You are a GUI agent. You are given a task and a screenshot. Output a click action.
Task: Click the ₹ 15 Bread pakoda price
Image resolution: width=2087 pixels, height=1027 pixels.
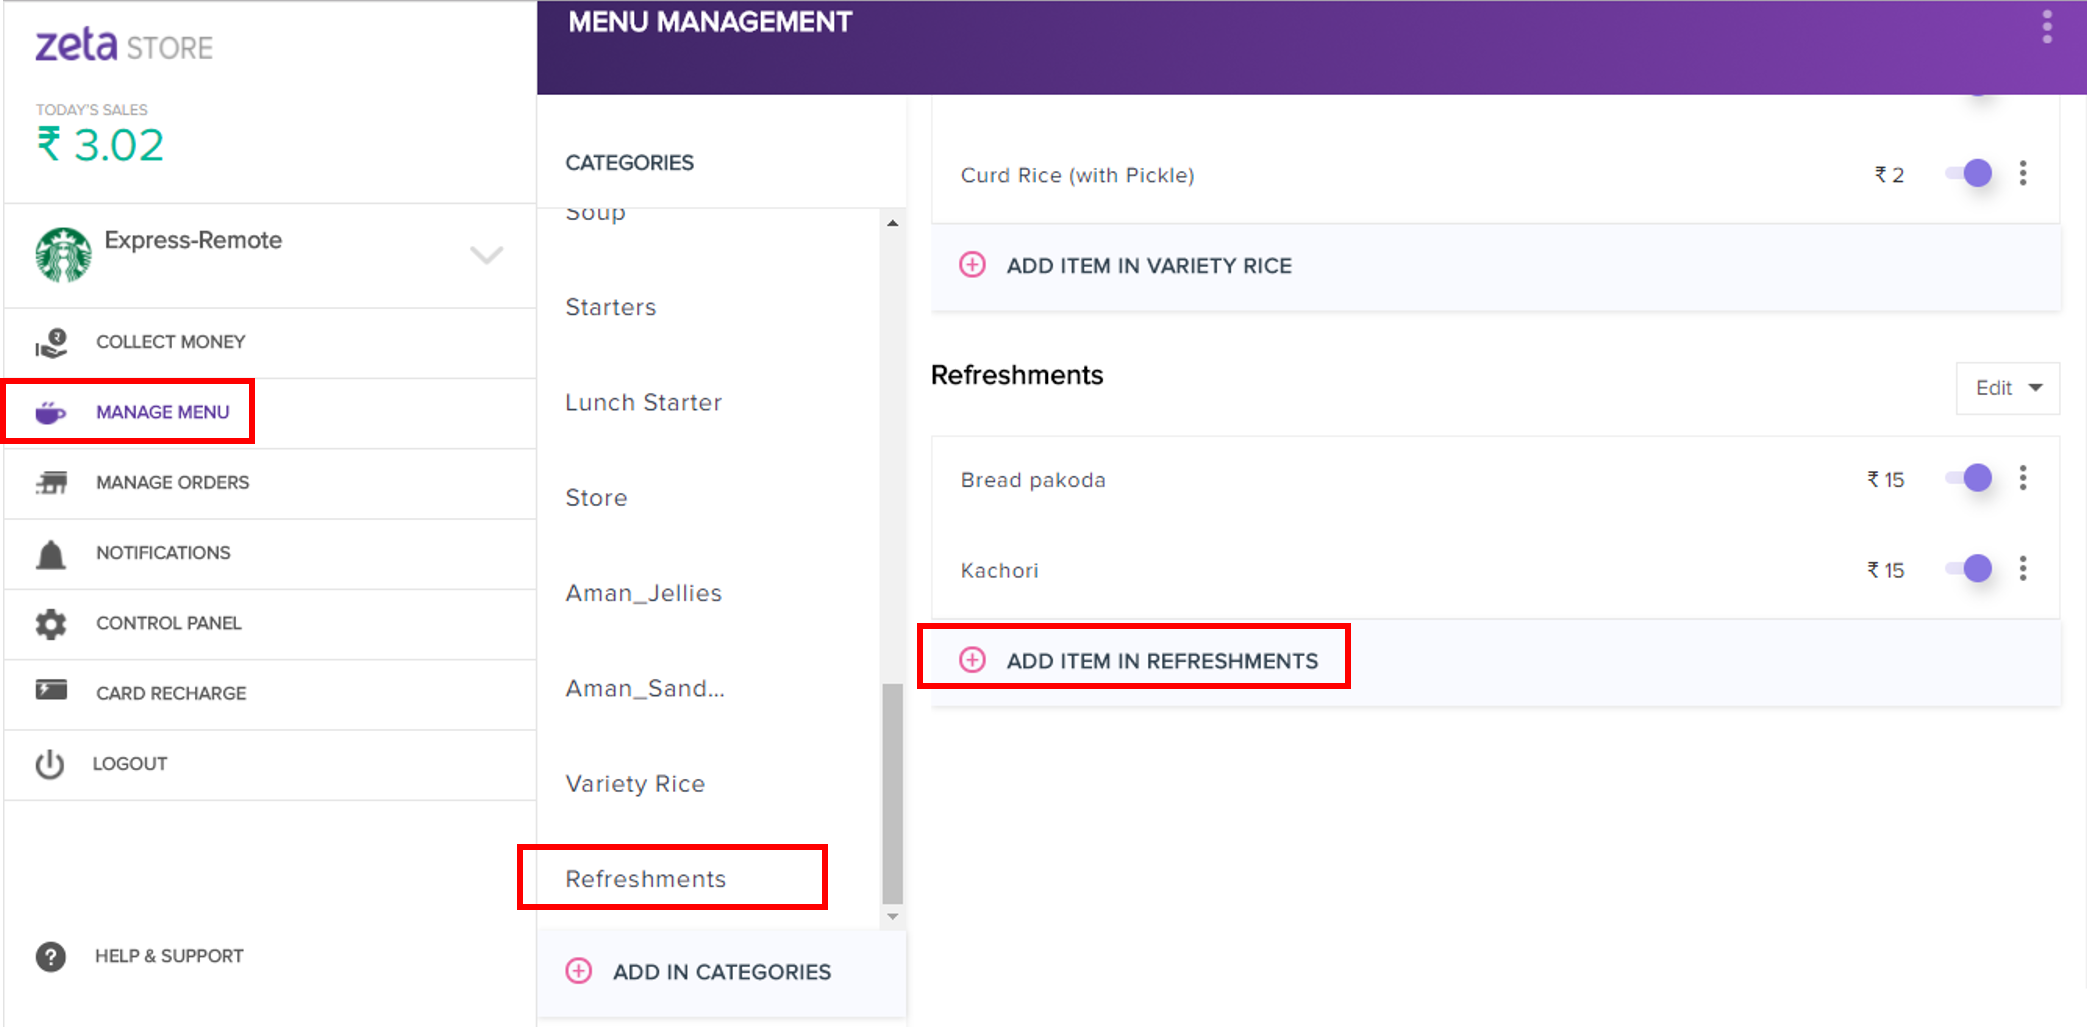[1886, 480]
